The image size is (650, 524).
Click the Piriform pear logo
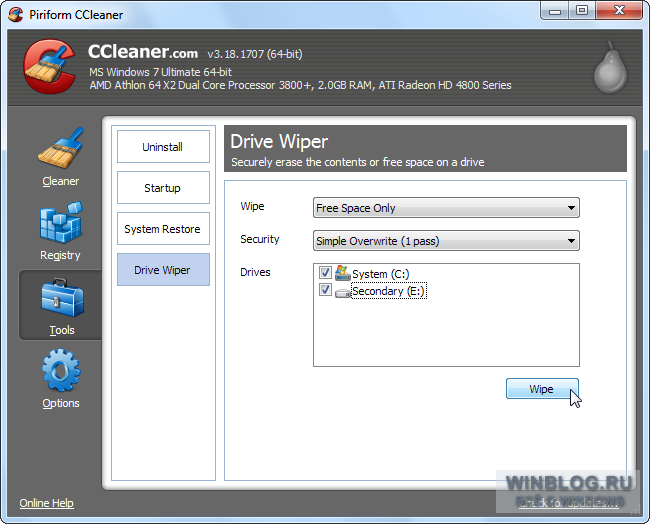coord(610,67)
